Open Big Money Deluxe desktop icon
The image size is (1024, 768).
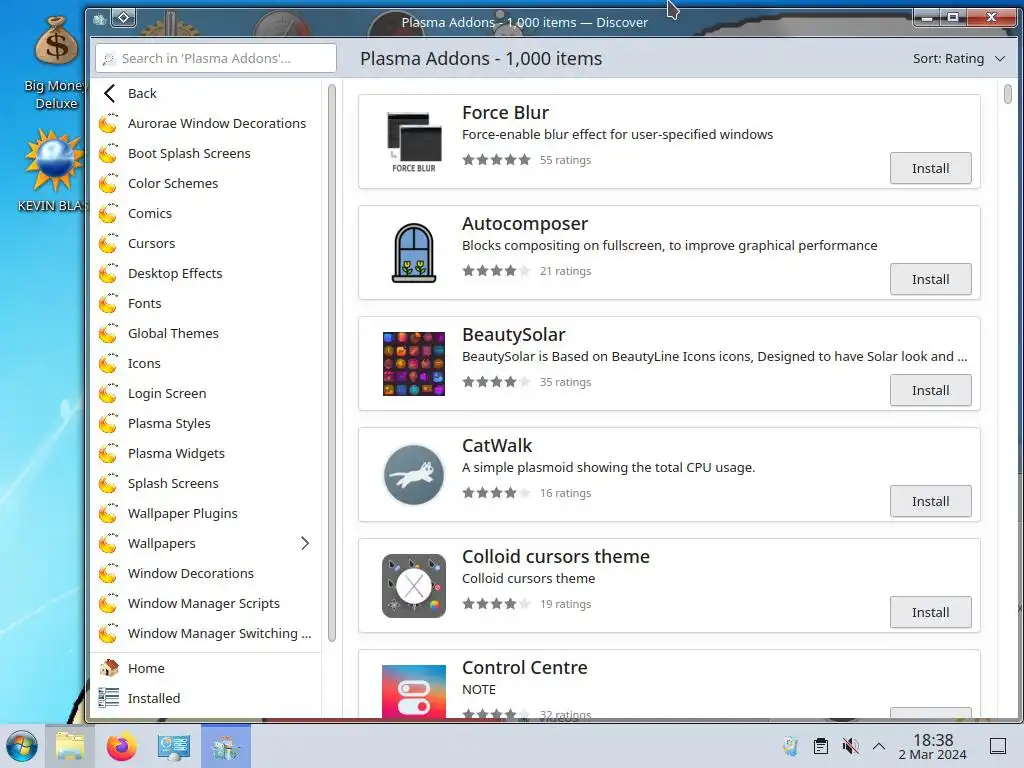pyautogui.click(x=56, y=63)
